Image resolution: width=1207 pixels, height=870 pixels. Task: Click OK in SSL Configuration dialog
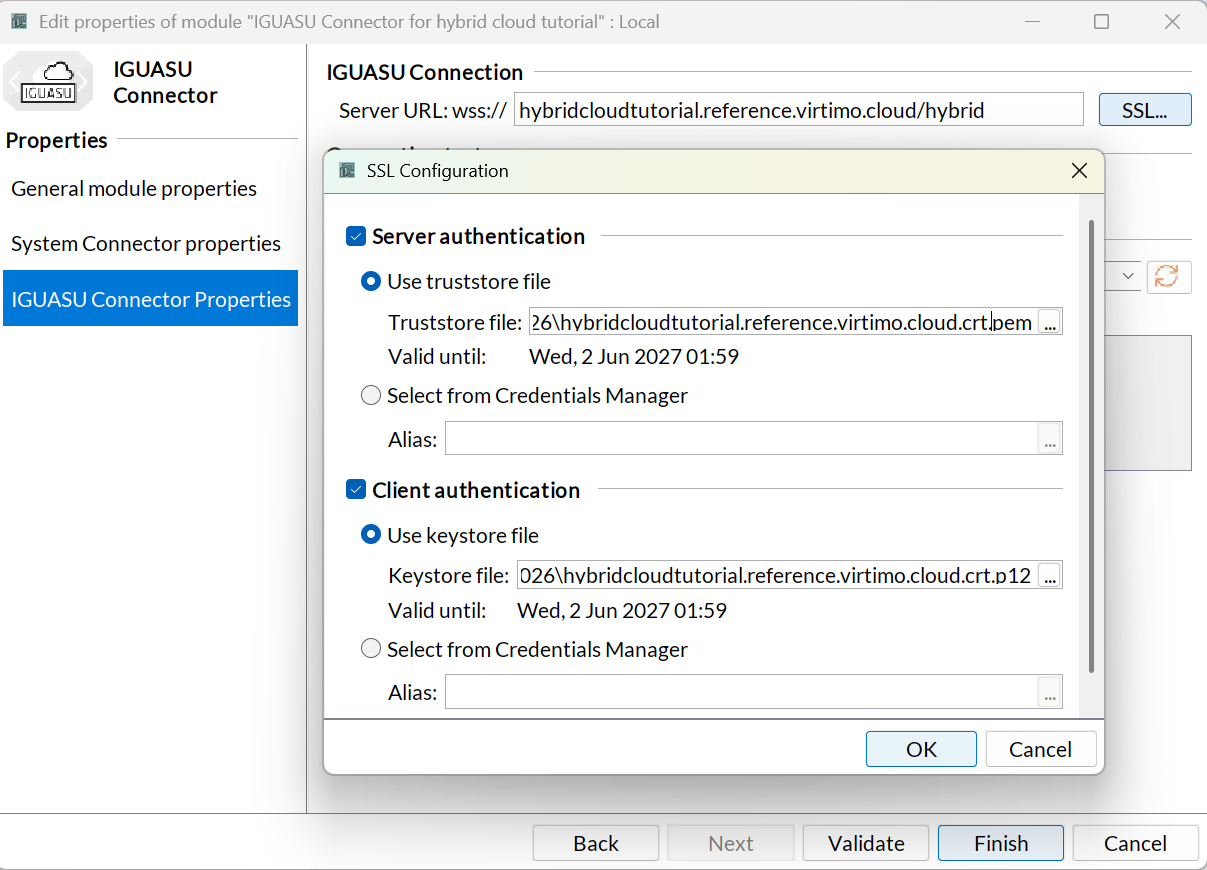pyautogui.click(x=921, y=749)
